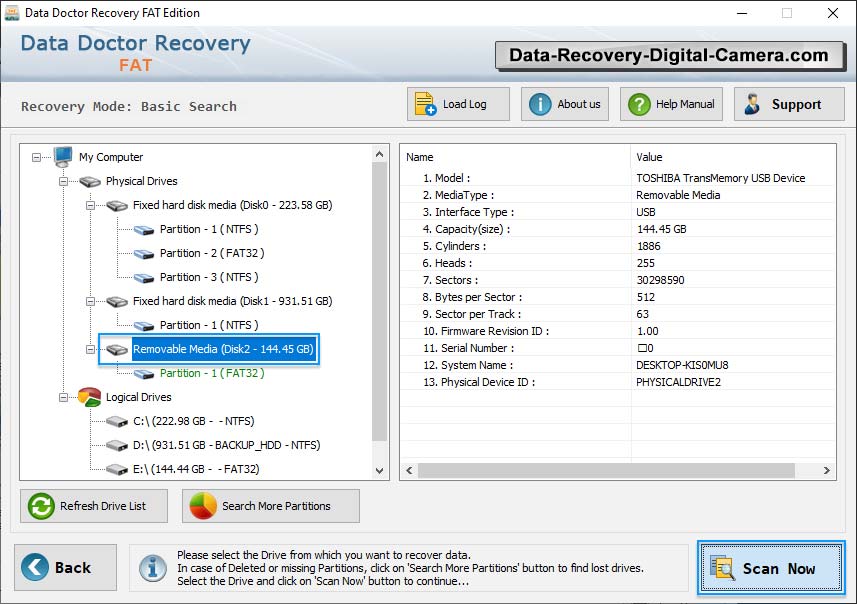The height and width of the screenshot is (604, 857).
Task: Click the drive tree scroll up arrow
Action: (x=379, y=155)
